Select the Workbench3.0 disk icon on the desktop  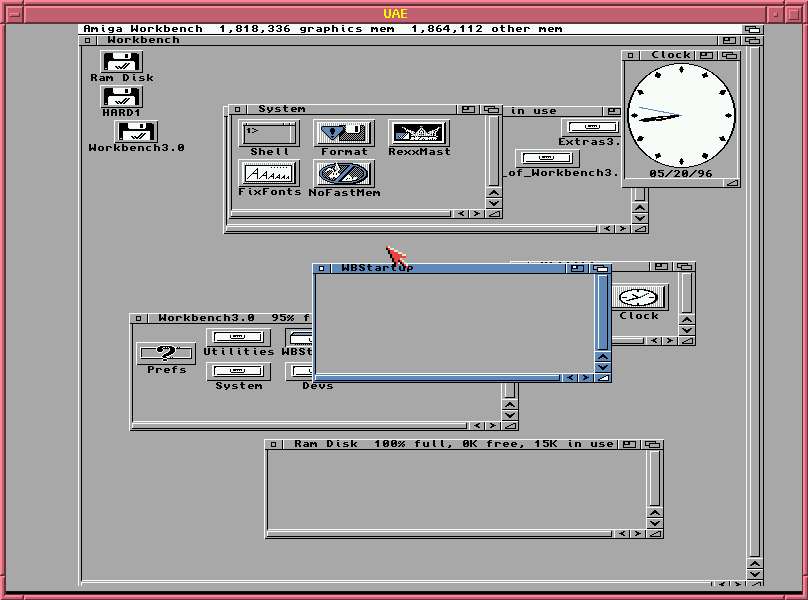[x=136, y=131]
